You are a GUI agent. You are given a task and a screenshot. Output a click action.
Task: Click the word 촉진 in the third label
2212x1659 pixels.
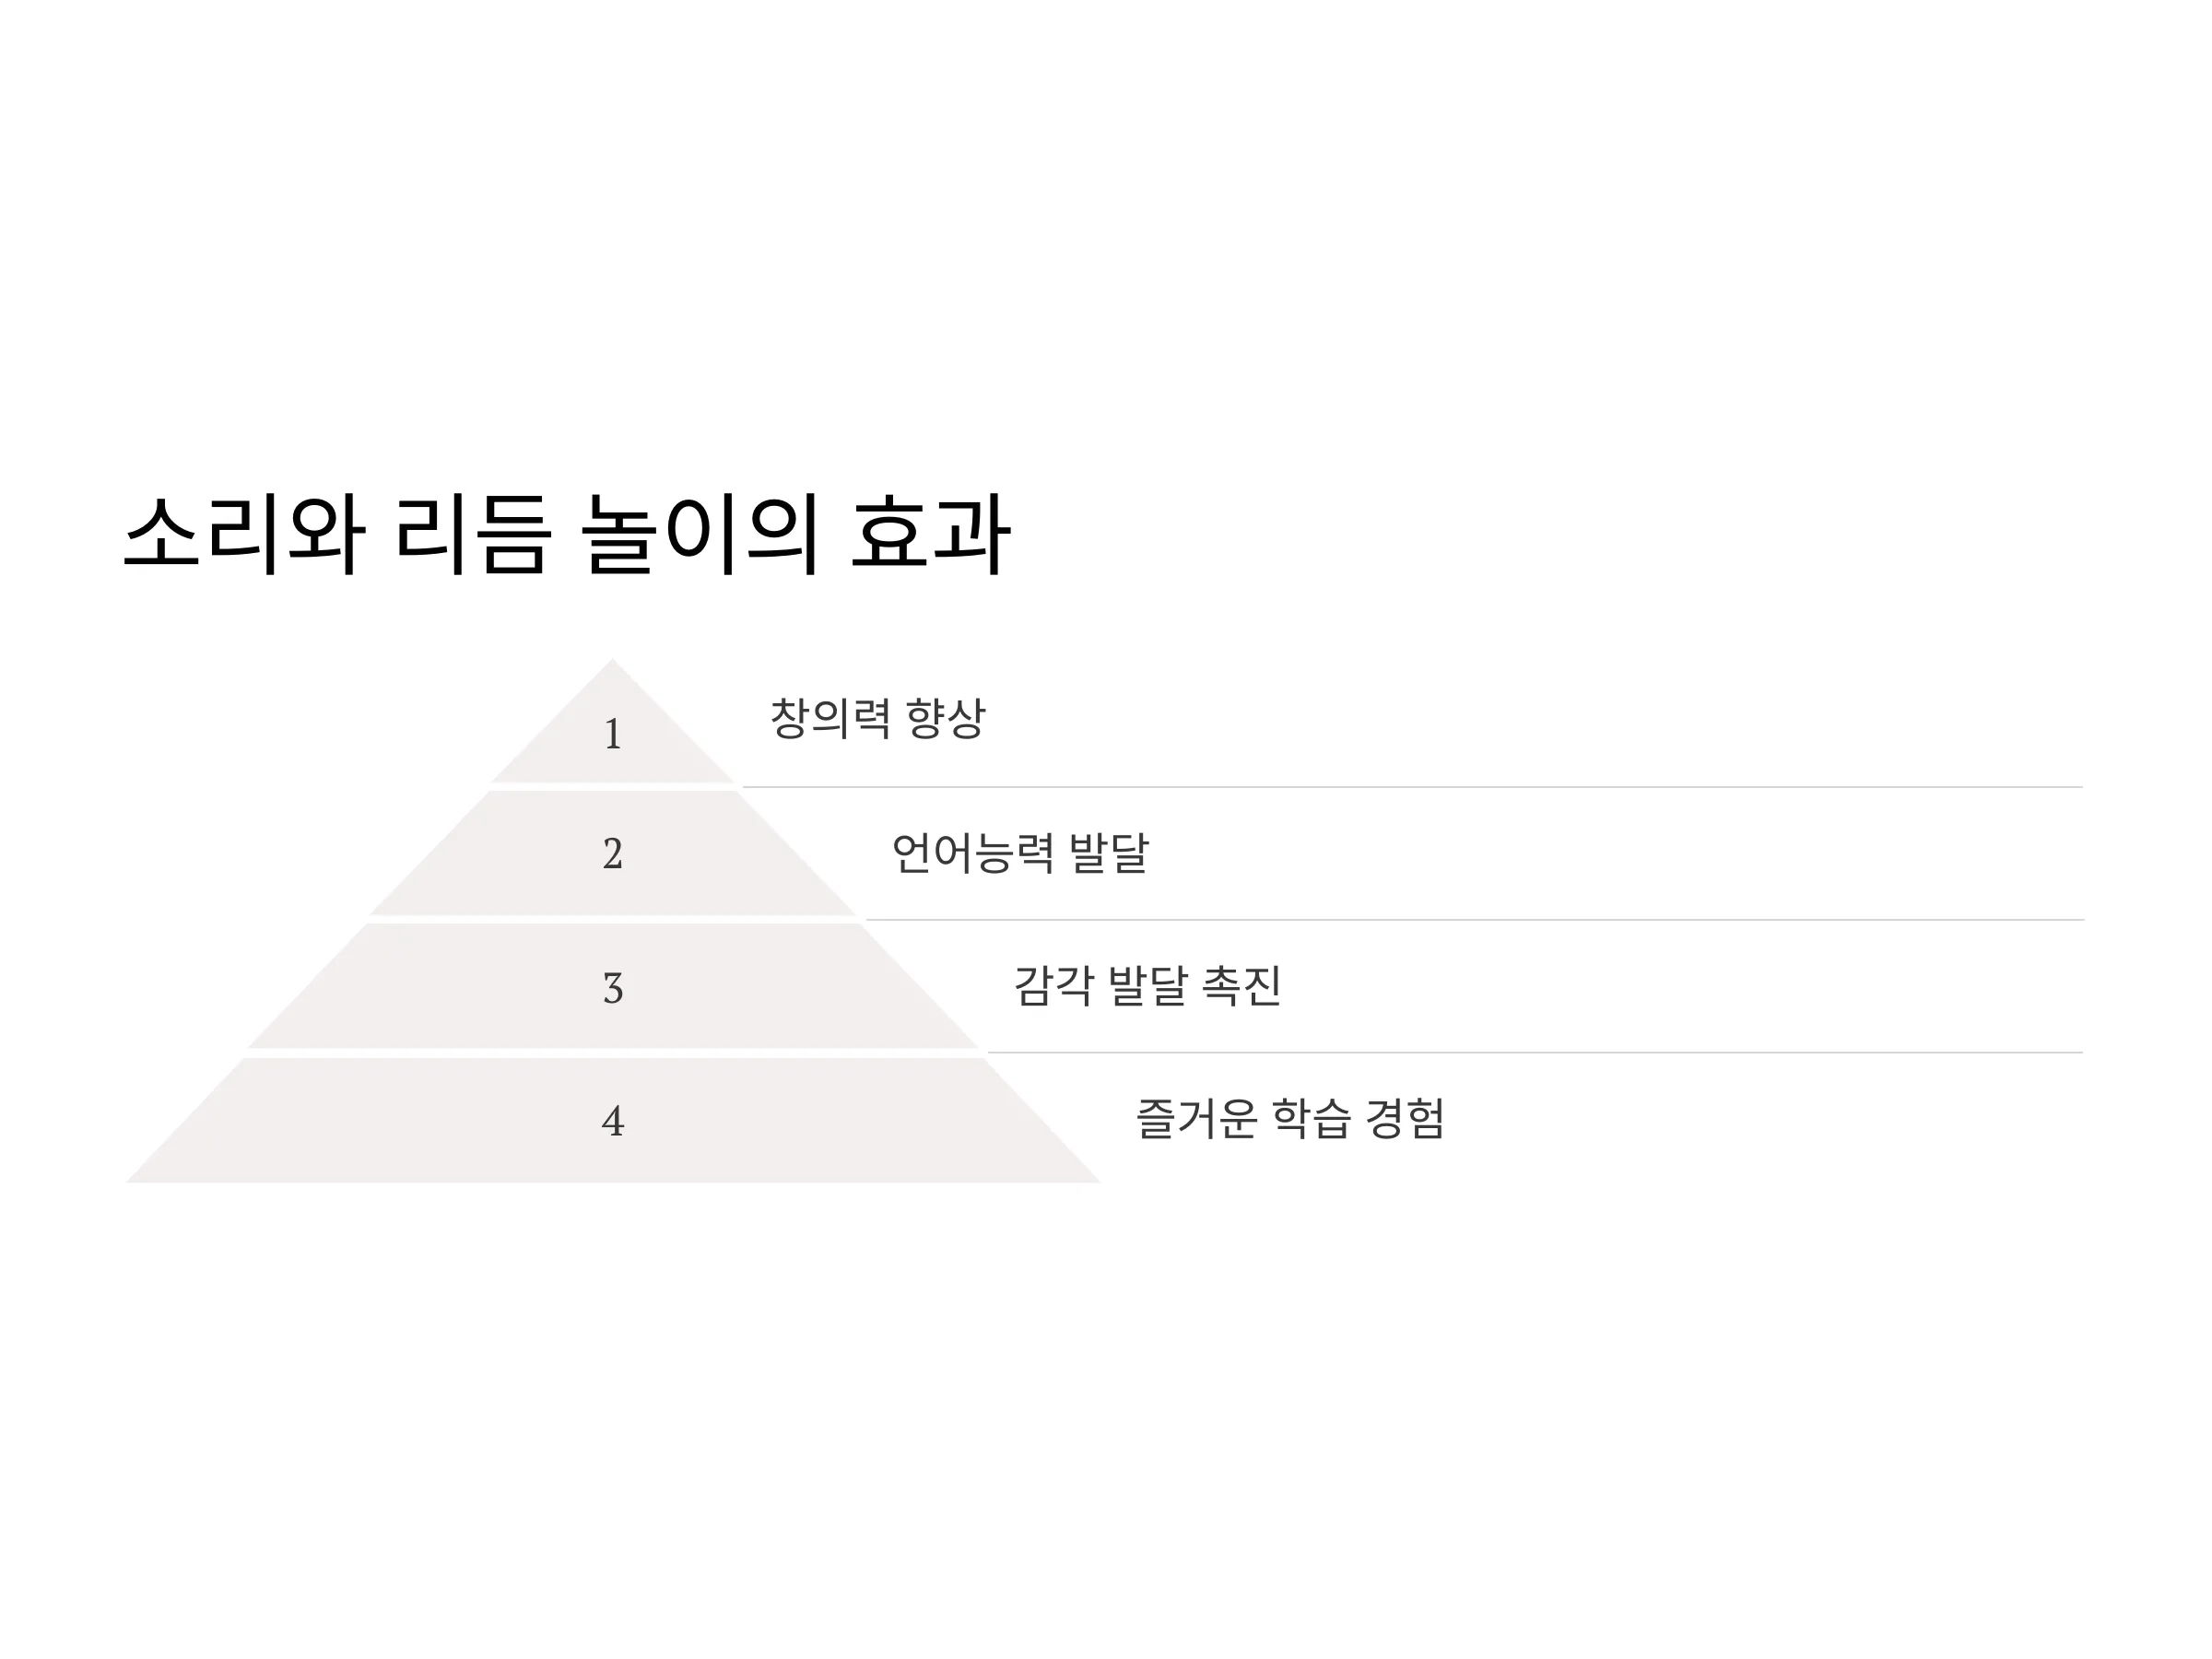tap(1242, 986)
